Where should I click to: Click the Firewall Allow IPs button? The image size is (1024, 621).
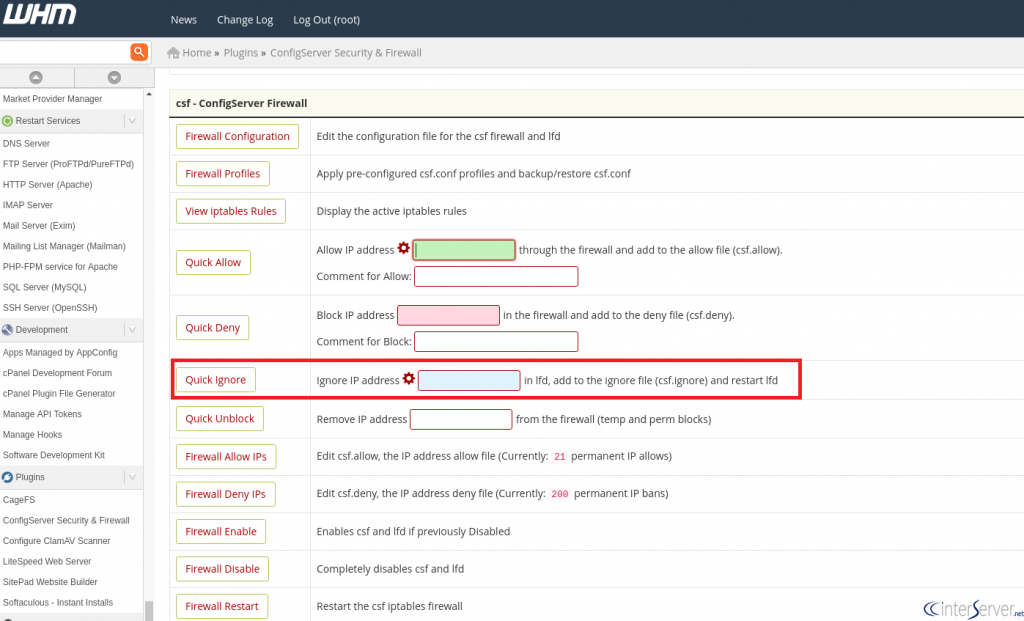tap(226, 456)
